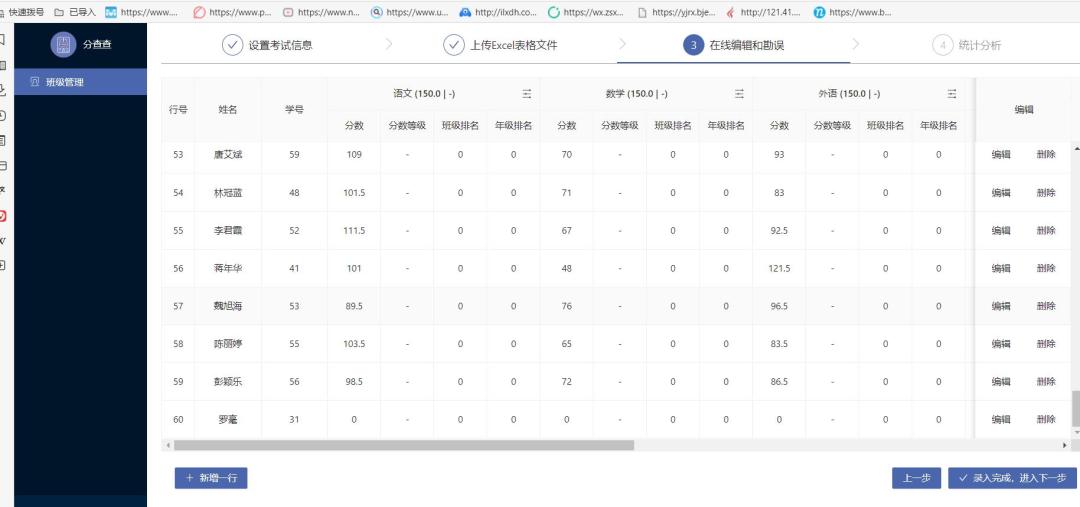1080x507 pixels.
Task: Select 语文 score 103.5 cell
Action: pos(354,344)
